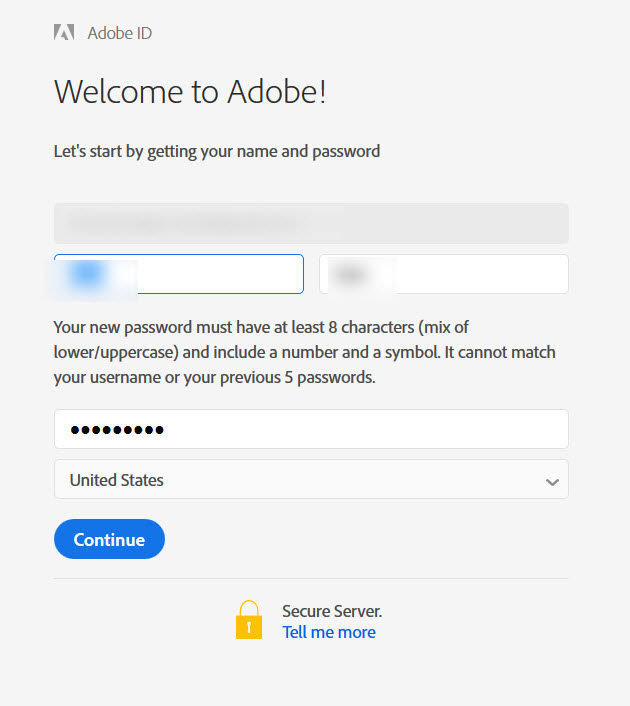Screen dimensions: 630x706
Task: Click the password requirements paragraph
Action: click(x=304, y=352)
